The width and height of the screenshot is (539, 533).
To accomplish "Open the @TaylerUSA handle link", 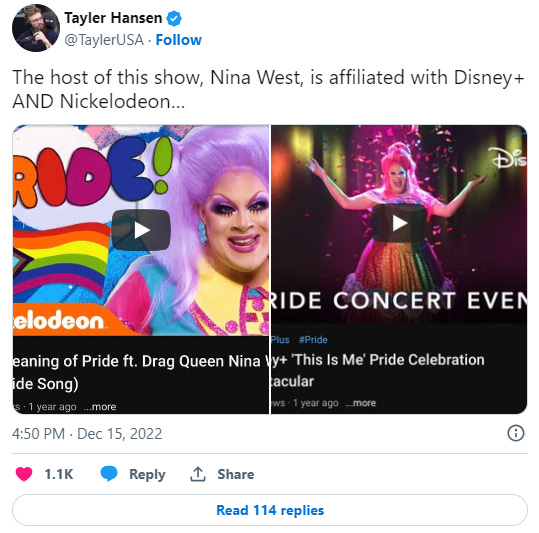I will (104, 40).
